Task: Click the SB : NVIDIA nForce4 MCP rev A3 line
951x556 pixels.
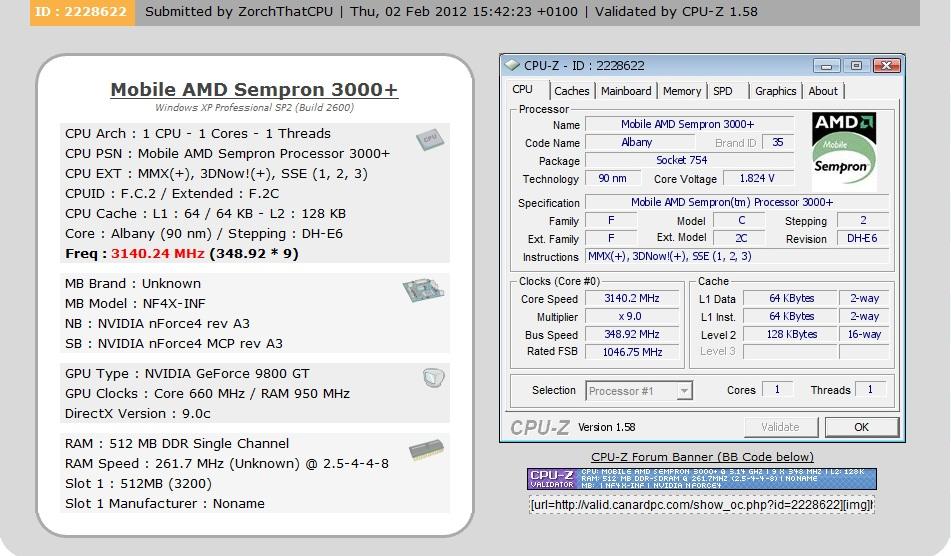Action: click(174, 344)
